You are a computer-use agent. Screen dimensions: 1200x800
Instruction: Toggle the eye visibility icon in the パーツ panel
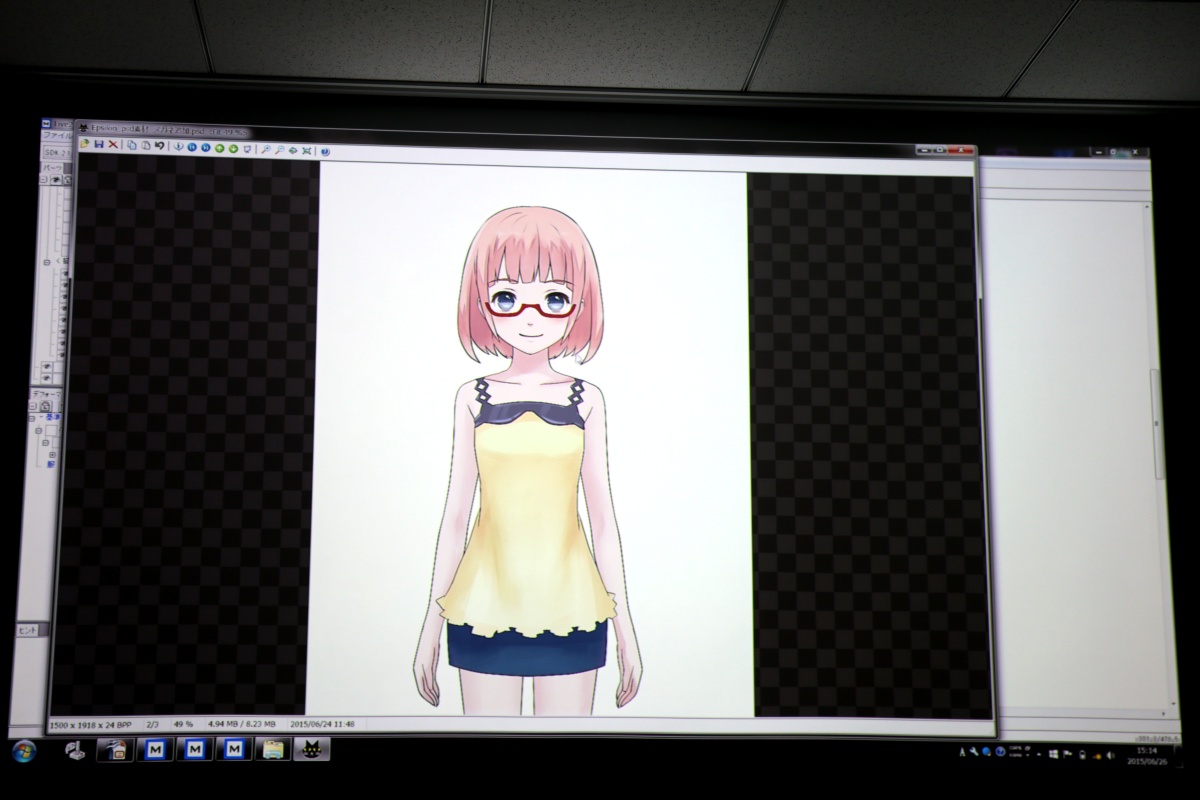click(x=56, y=180)
